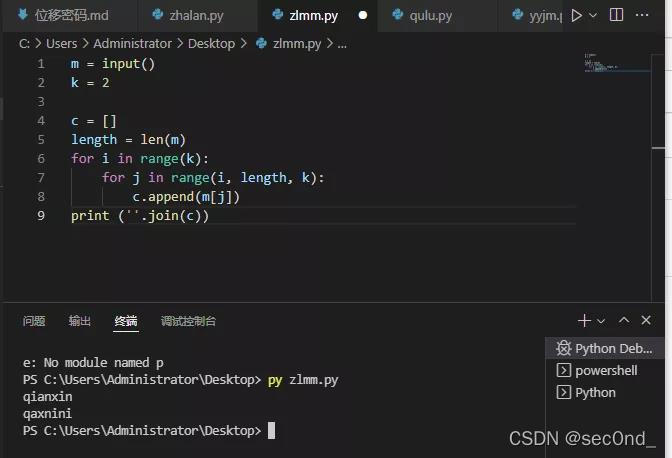Click the unsaved dot on zlmm.py tab
Viewport: 672px width, 458px height.
363,15
